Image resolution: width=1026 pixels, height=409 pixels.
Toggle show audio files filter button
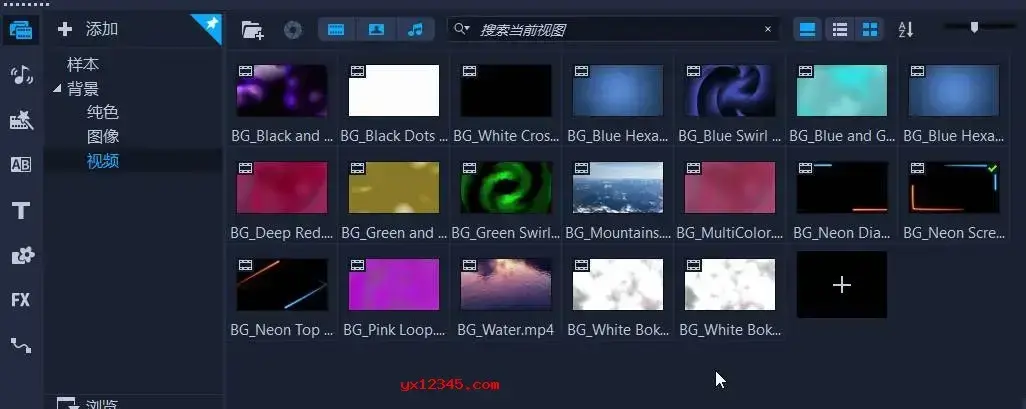coord(415,29)
